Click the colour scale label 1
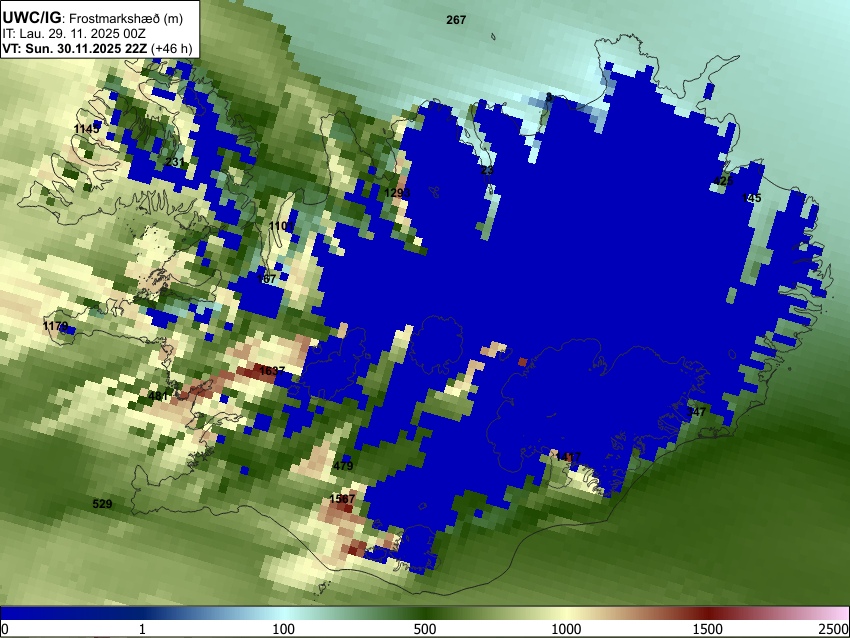The height and width of the screenshot is (638, 850). 142,629
